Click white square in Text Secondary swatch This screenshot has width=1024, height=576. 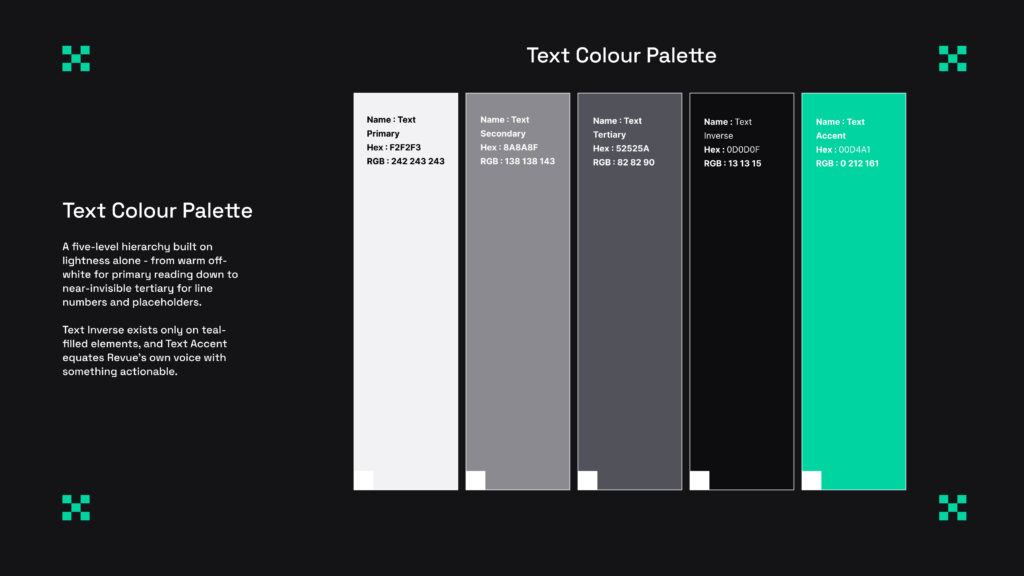click(475, 480)
